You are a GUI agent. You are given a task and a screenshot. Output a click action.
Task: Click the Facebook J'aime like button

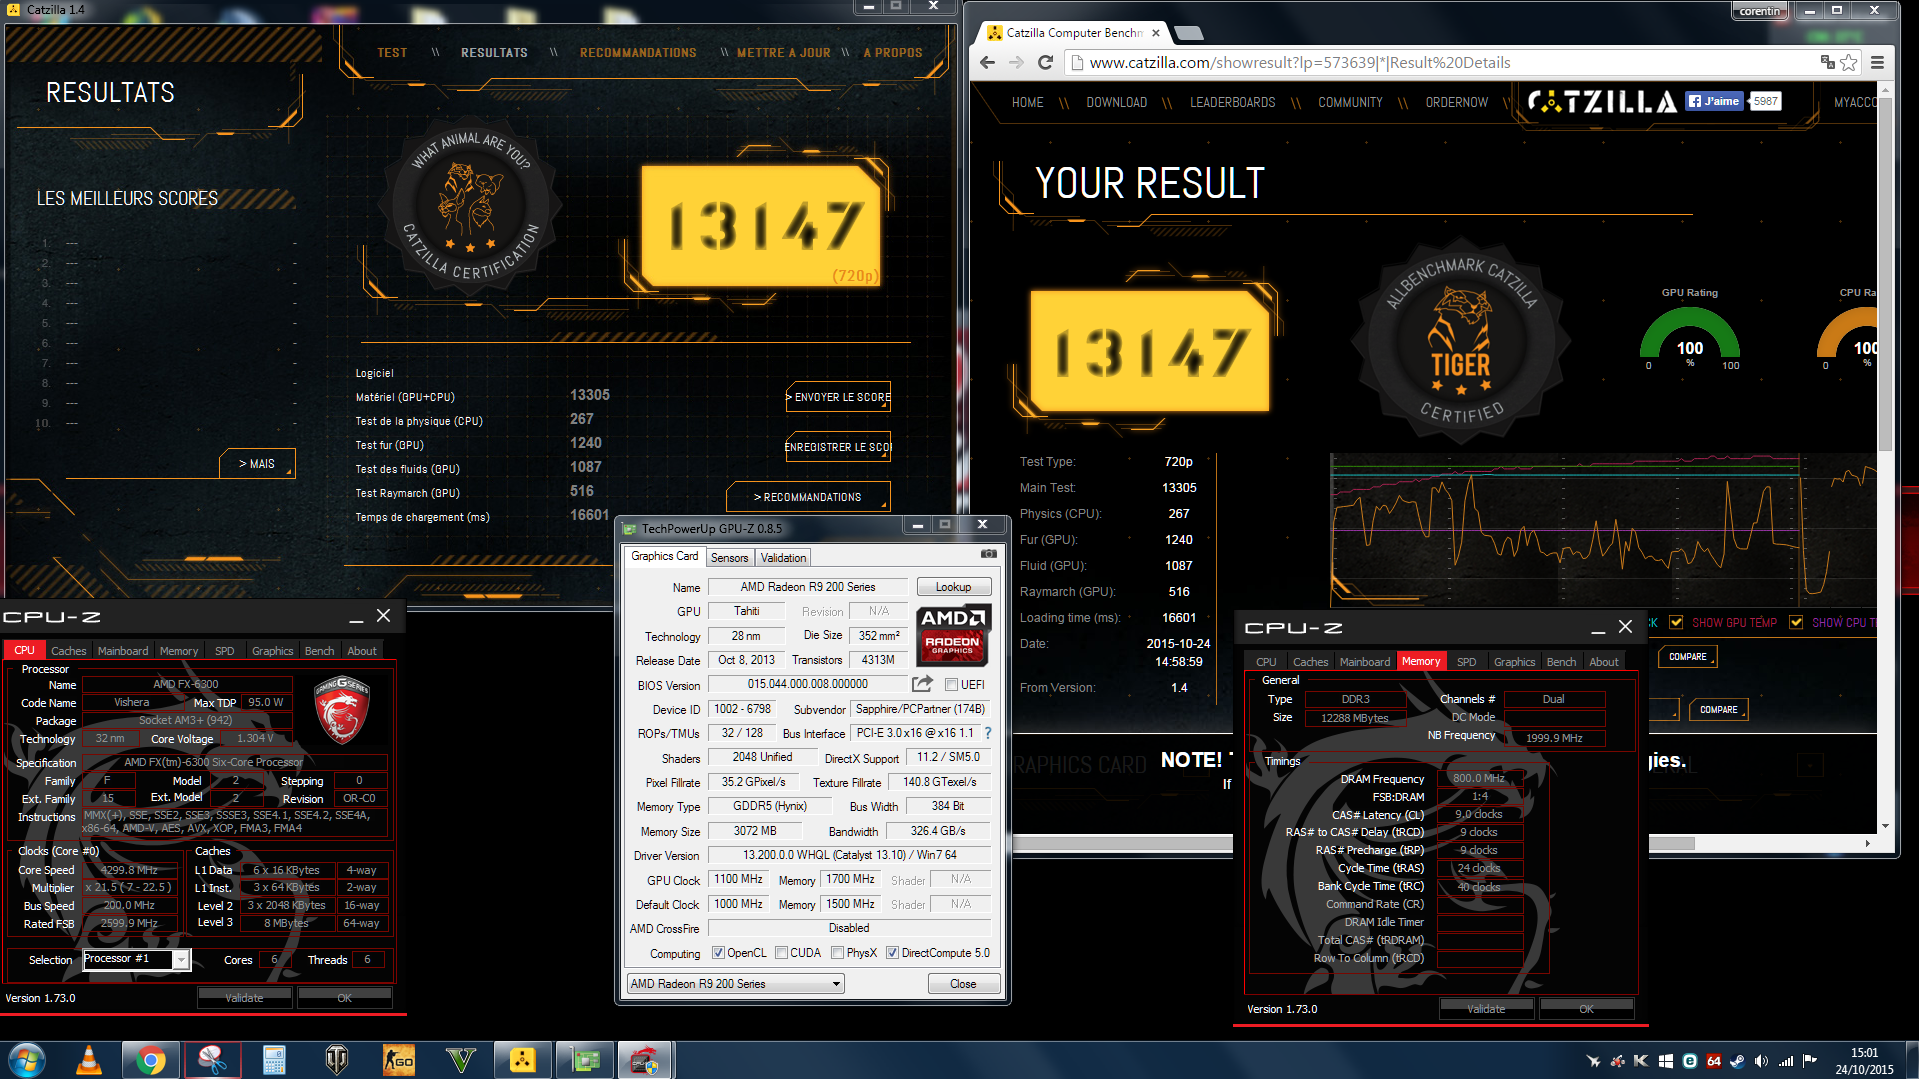coord(1714,101)
